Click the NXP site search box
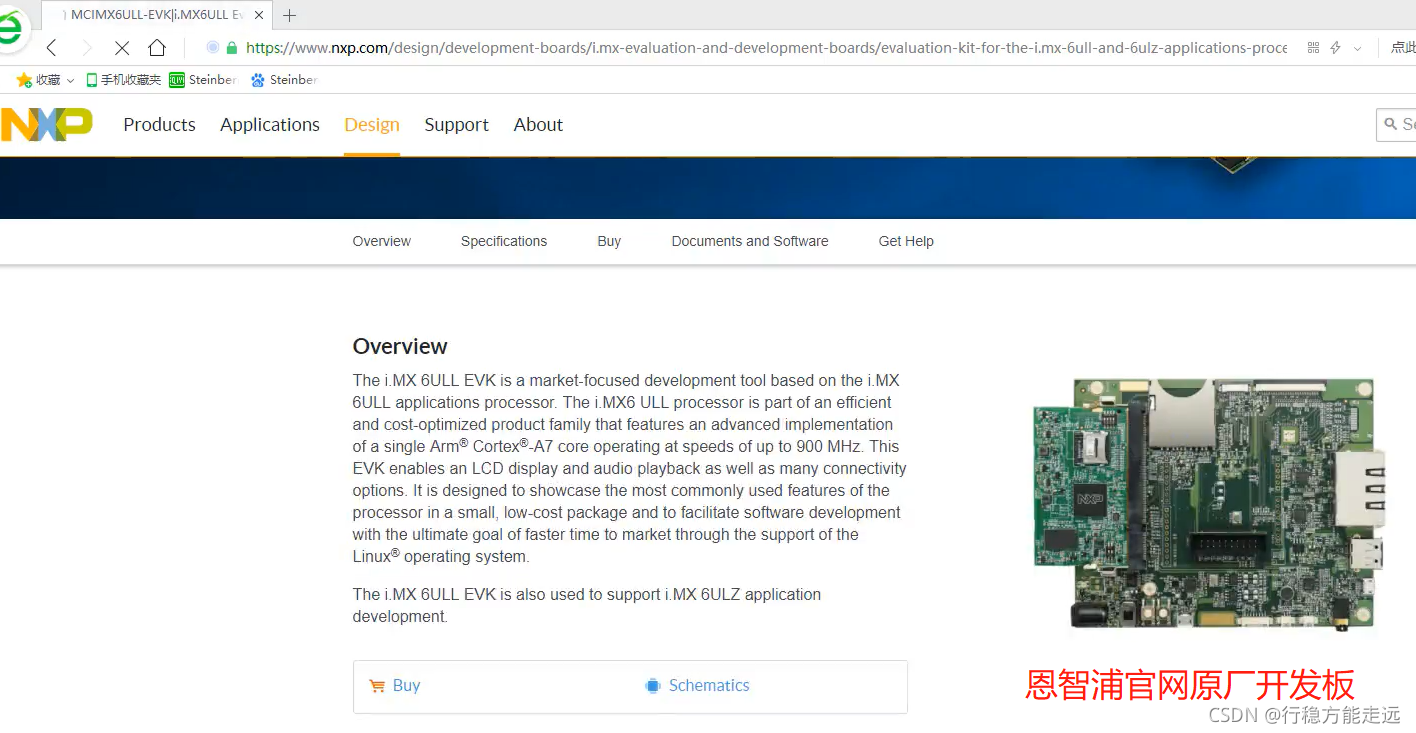Viewport: 1416px width, 733px height. coord(1398,124)
